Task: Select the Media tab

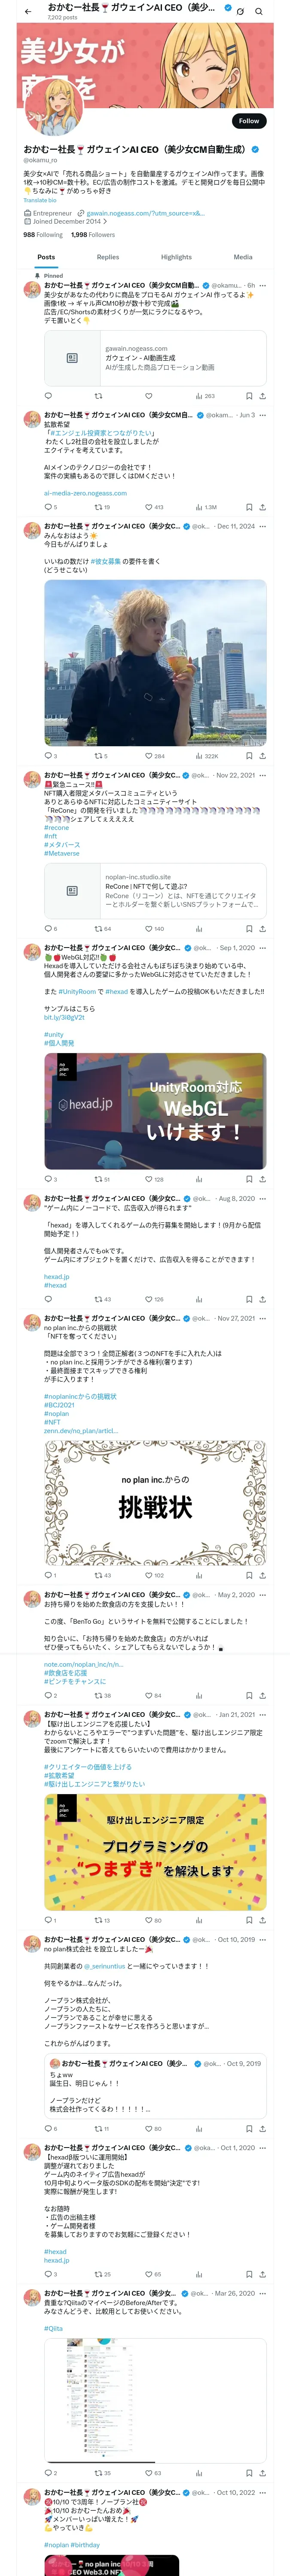Action: click(x=243, y=257)
